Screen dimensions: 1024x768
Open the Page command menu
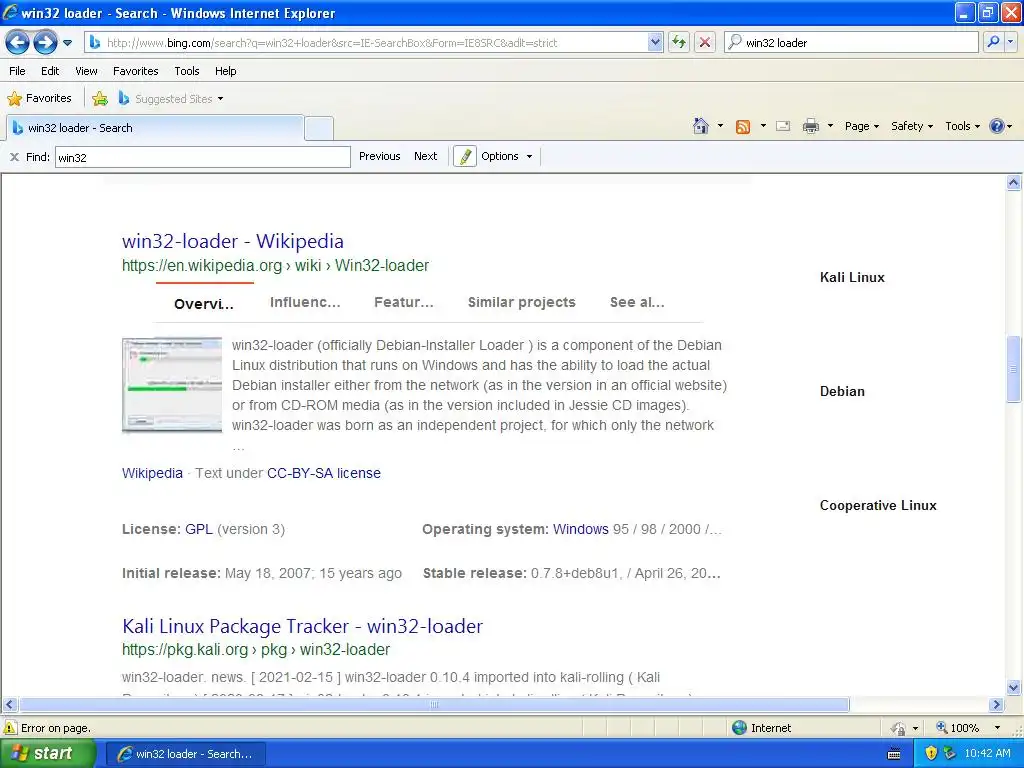click(861, 126)
